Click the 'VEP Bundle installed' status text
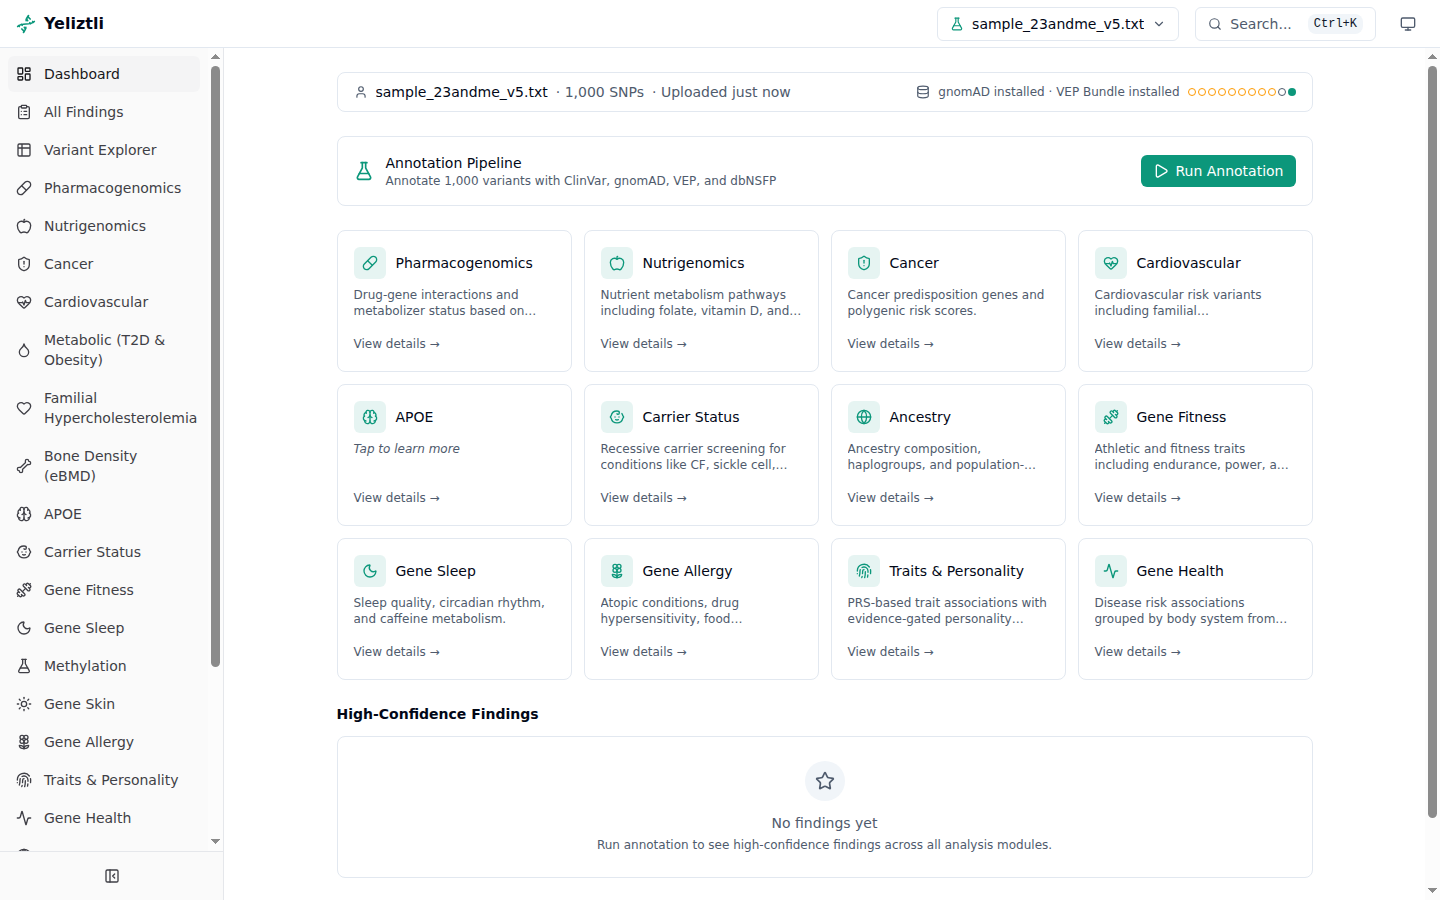Viewport: 1440px width, 900px height. point(1118,92)
